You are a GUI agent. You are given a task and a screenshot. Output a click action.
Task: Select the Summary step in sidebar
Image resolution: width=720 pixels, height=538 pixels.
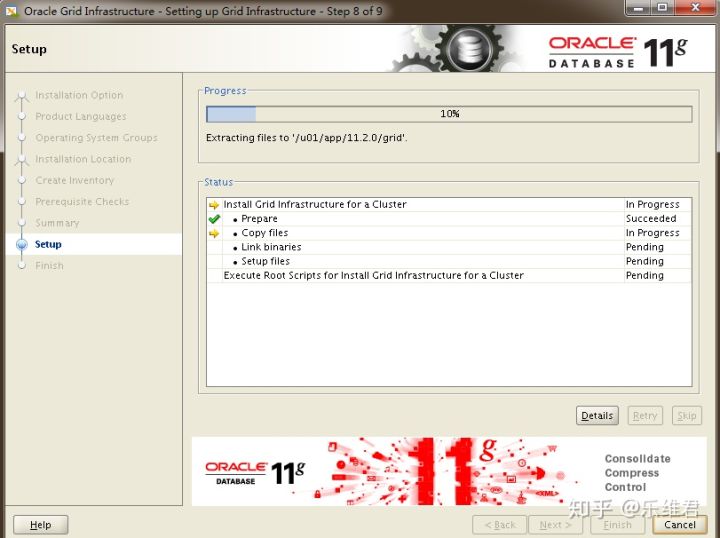57,223
